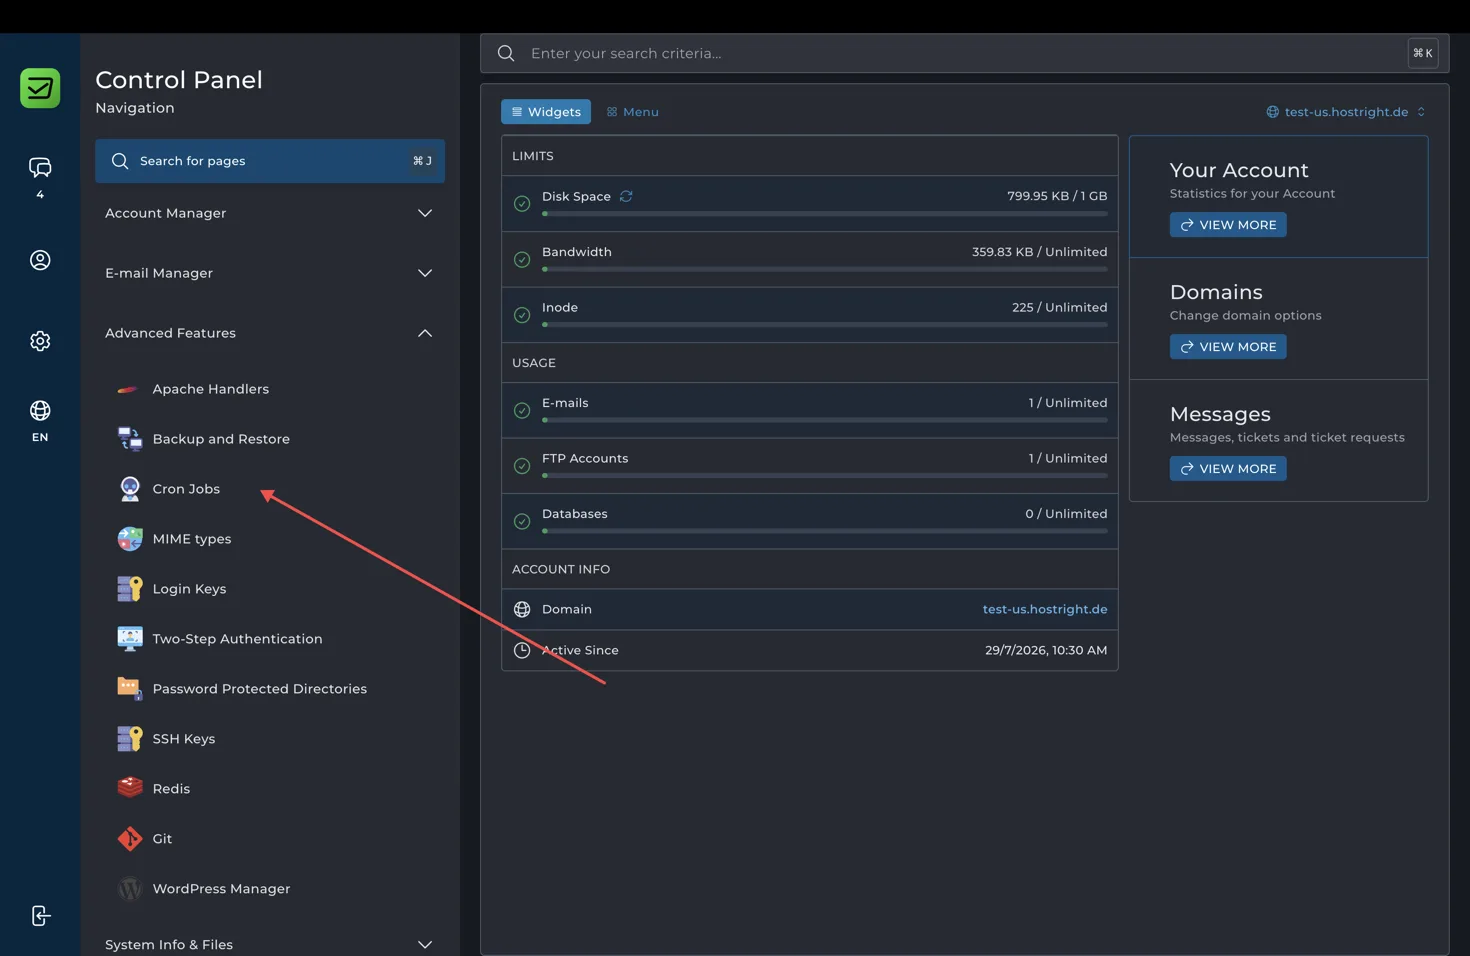
Task: Click the green Control Panel logo icon
Action: (x=40, y=88)
